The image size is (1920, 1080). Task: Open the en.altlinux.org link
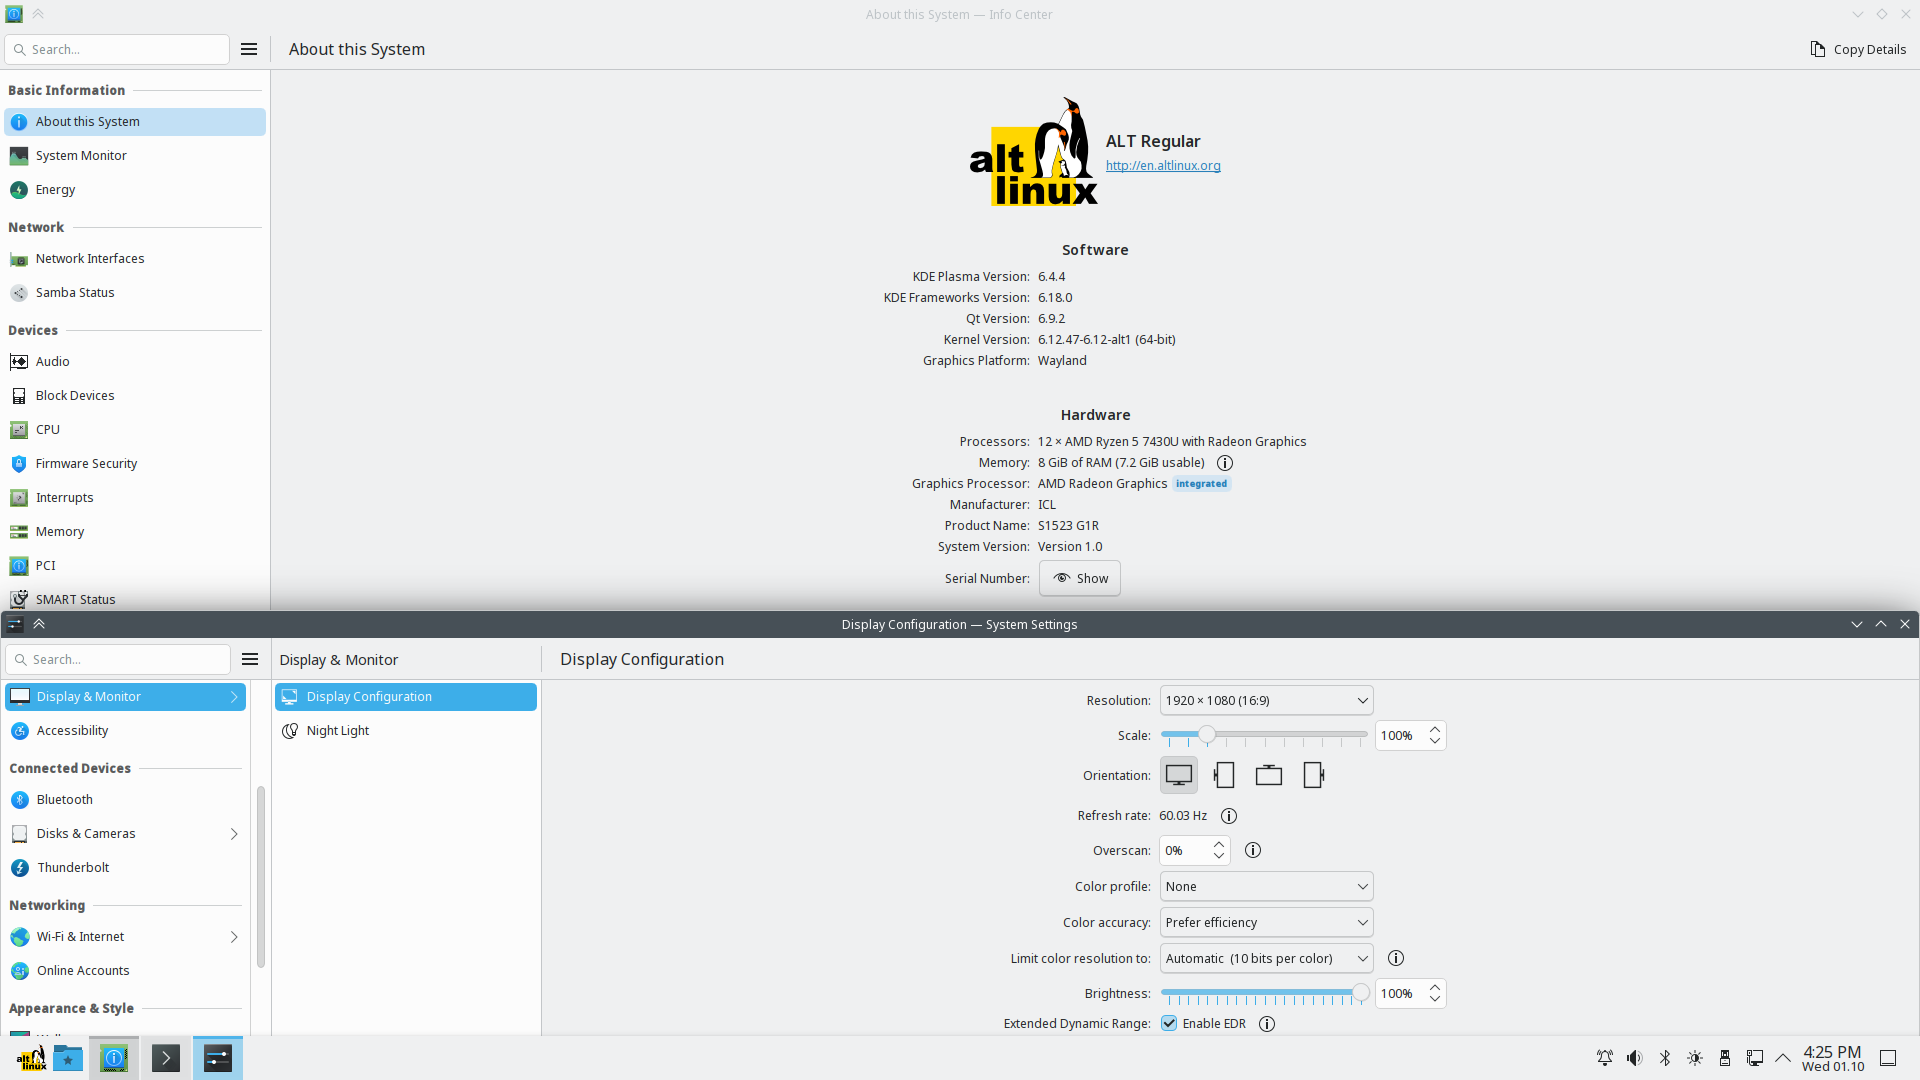(1163, 166)
